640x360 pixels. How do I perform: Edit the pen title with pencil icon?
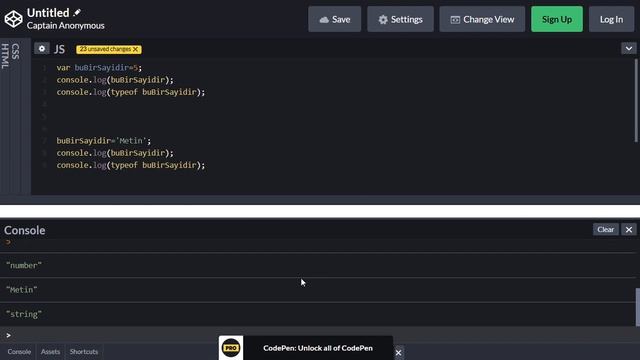coord(77,13)
